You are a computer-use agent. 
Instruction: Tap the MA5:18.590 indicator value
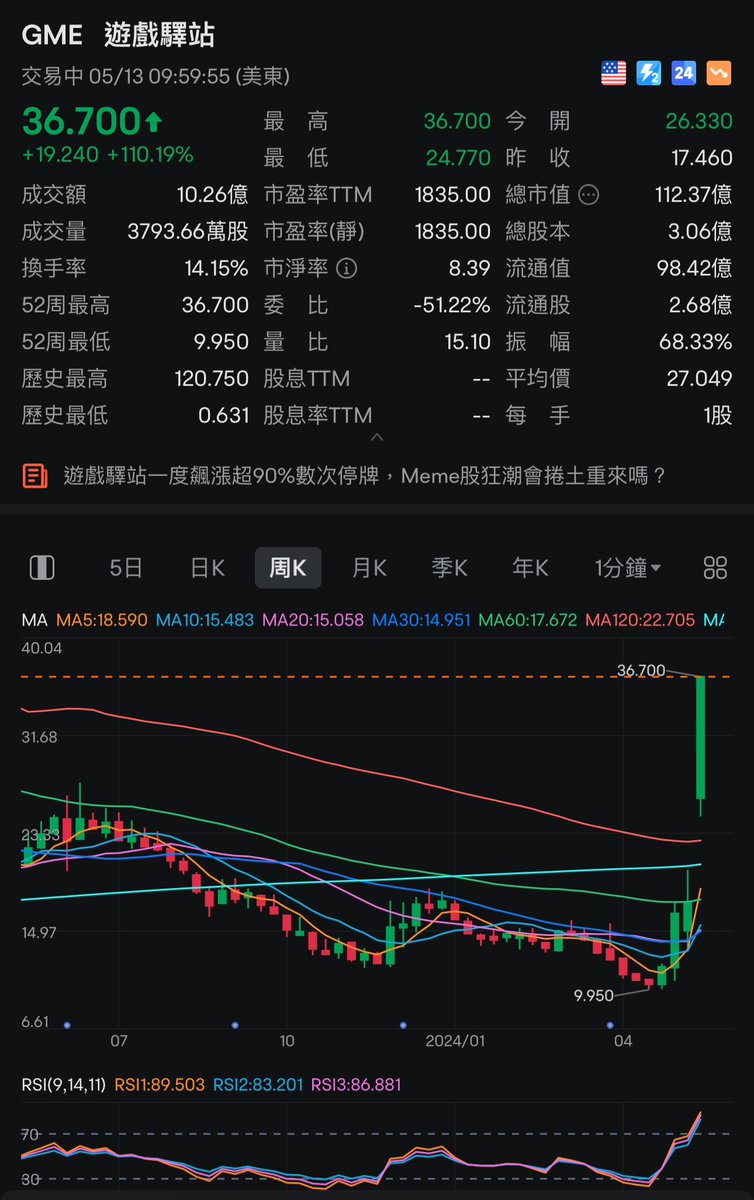101,620
